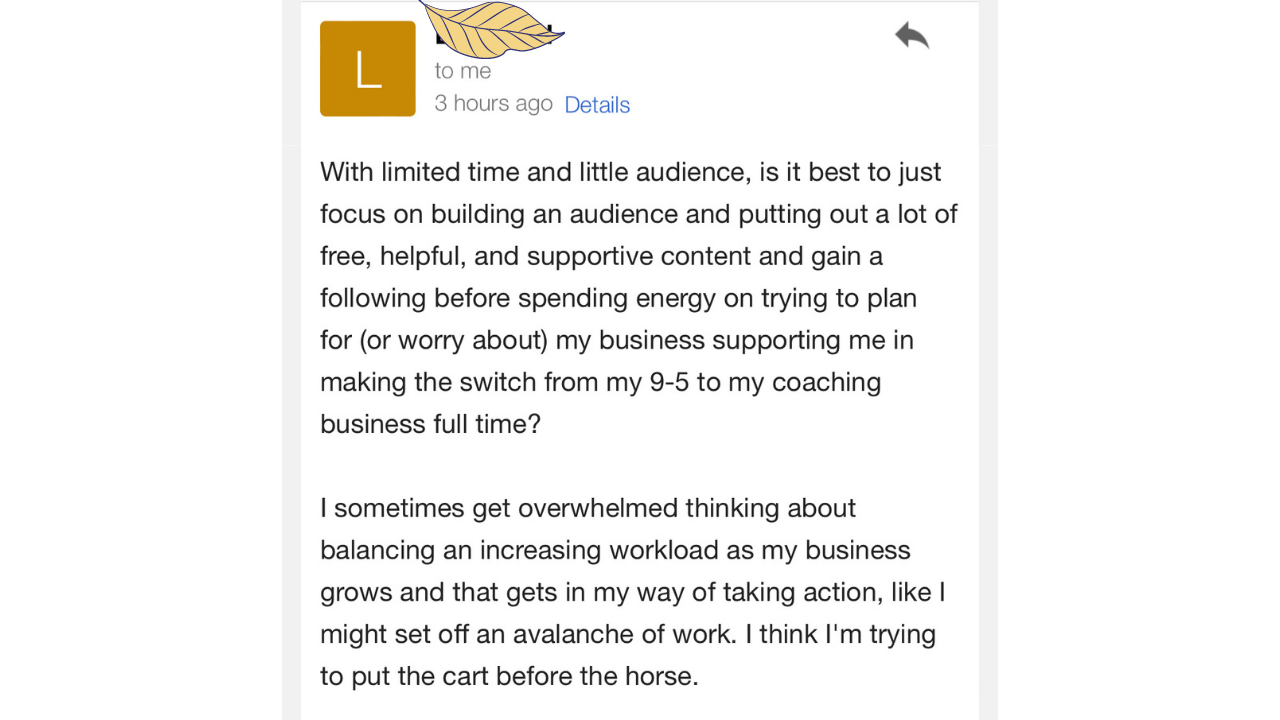Expand the "to me" recipient line
This screenshot has width=1280, height=720.
462,71
